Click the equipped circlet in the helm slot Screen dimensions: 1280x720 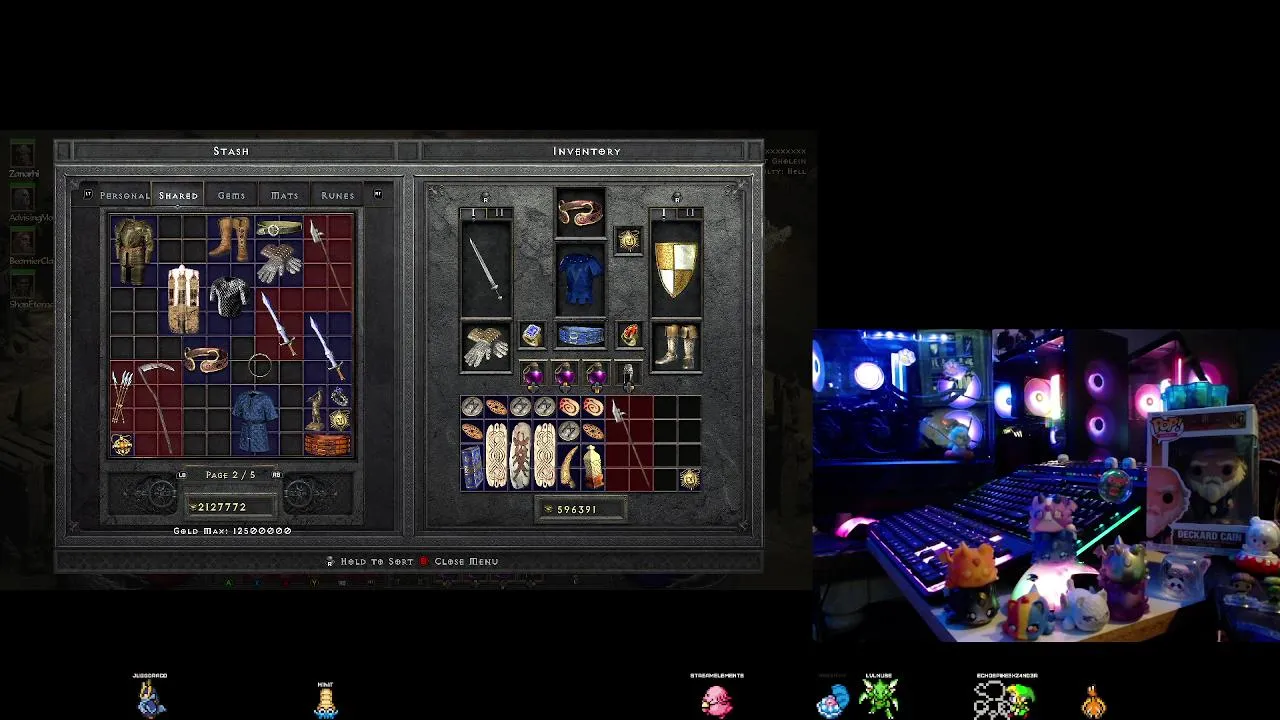pos(580,212)
